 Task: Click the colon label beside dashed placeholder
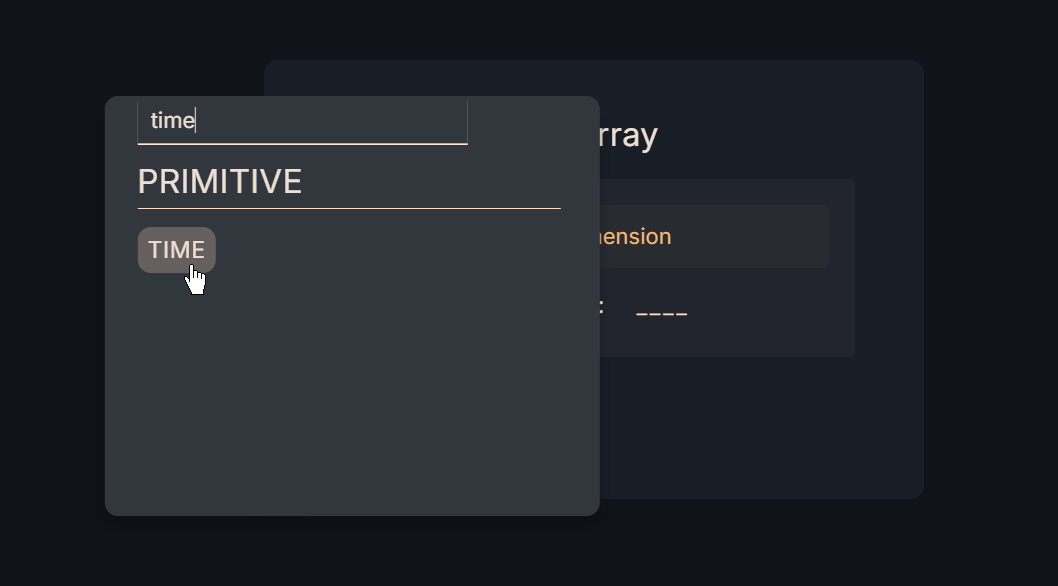click(x=601, y=308)
